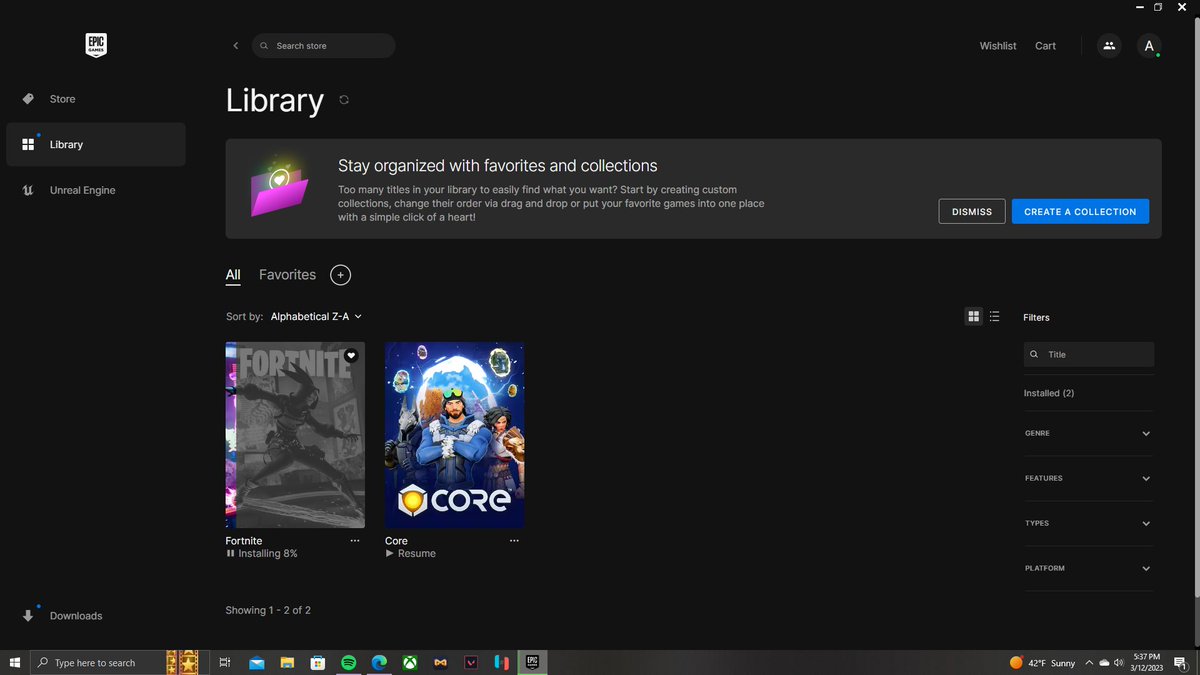Click Create a Collection button
Screen dimensions: 1200x675
coord(1080,211)
